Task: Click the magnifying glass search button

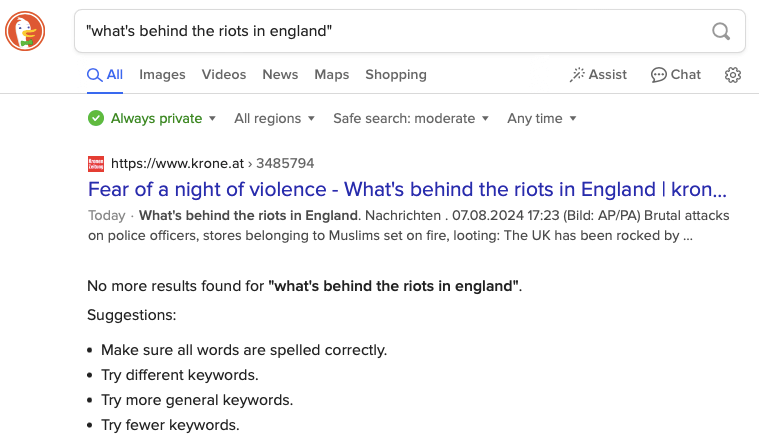Action: 720,31
